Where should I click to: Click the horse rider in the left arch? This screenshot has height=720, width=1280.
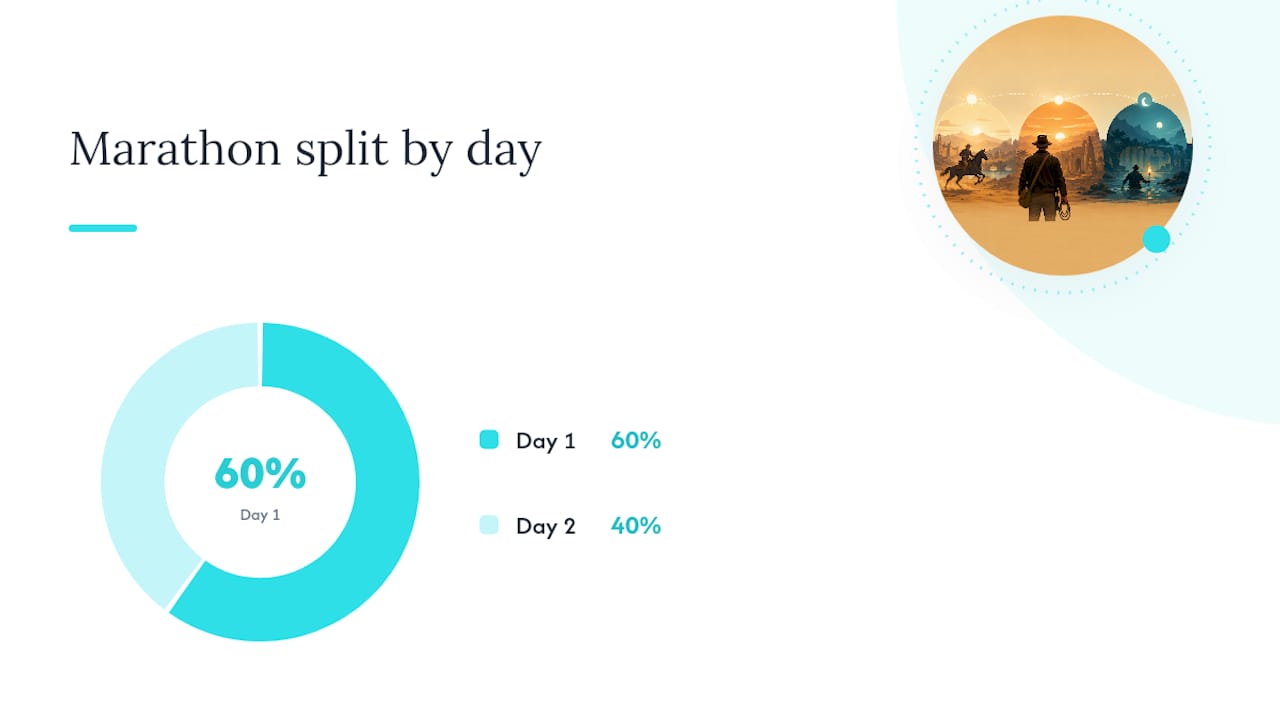[x=965, y=166]
